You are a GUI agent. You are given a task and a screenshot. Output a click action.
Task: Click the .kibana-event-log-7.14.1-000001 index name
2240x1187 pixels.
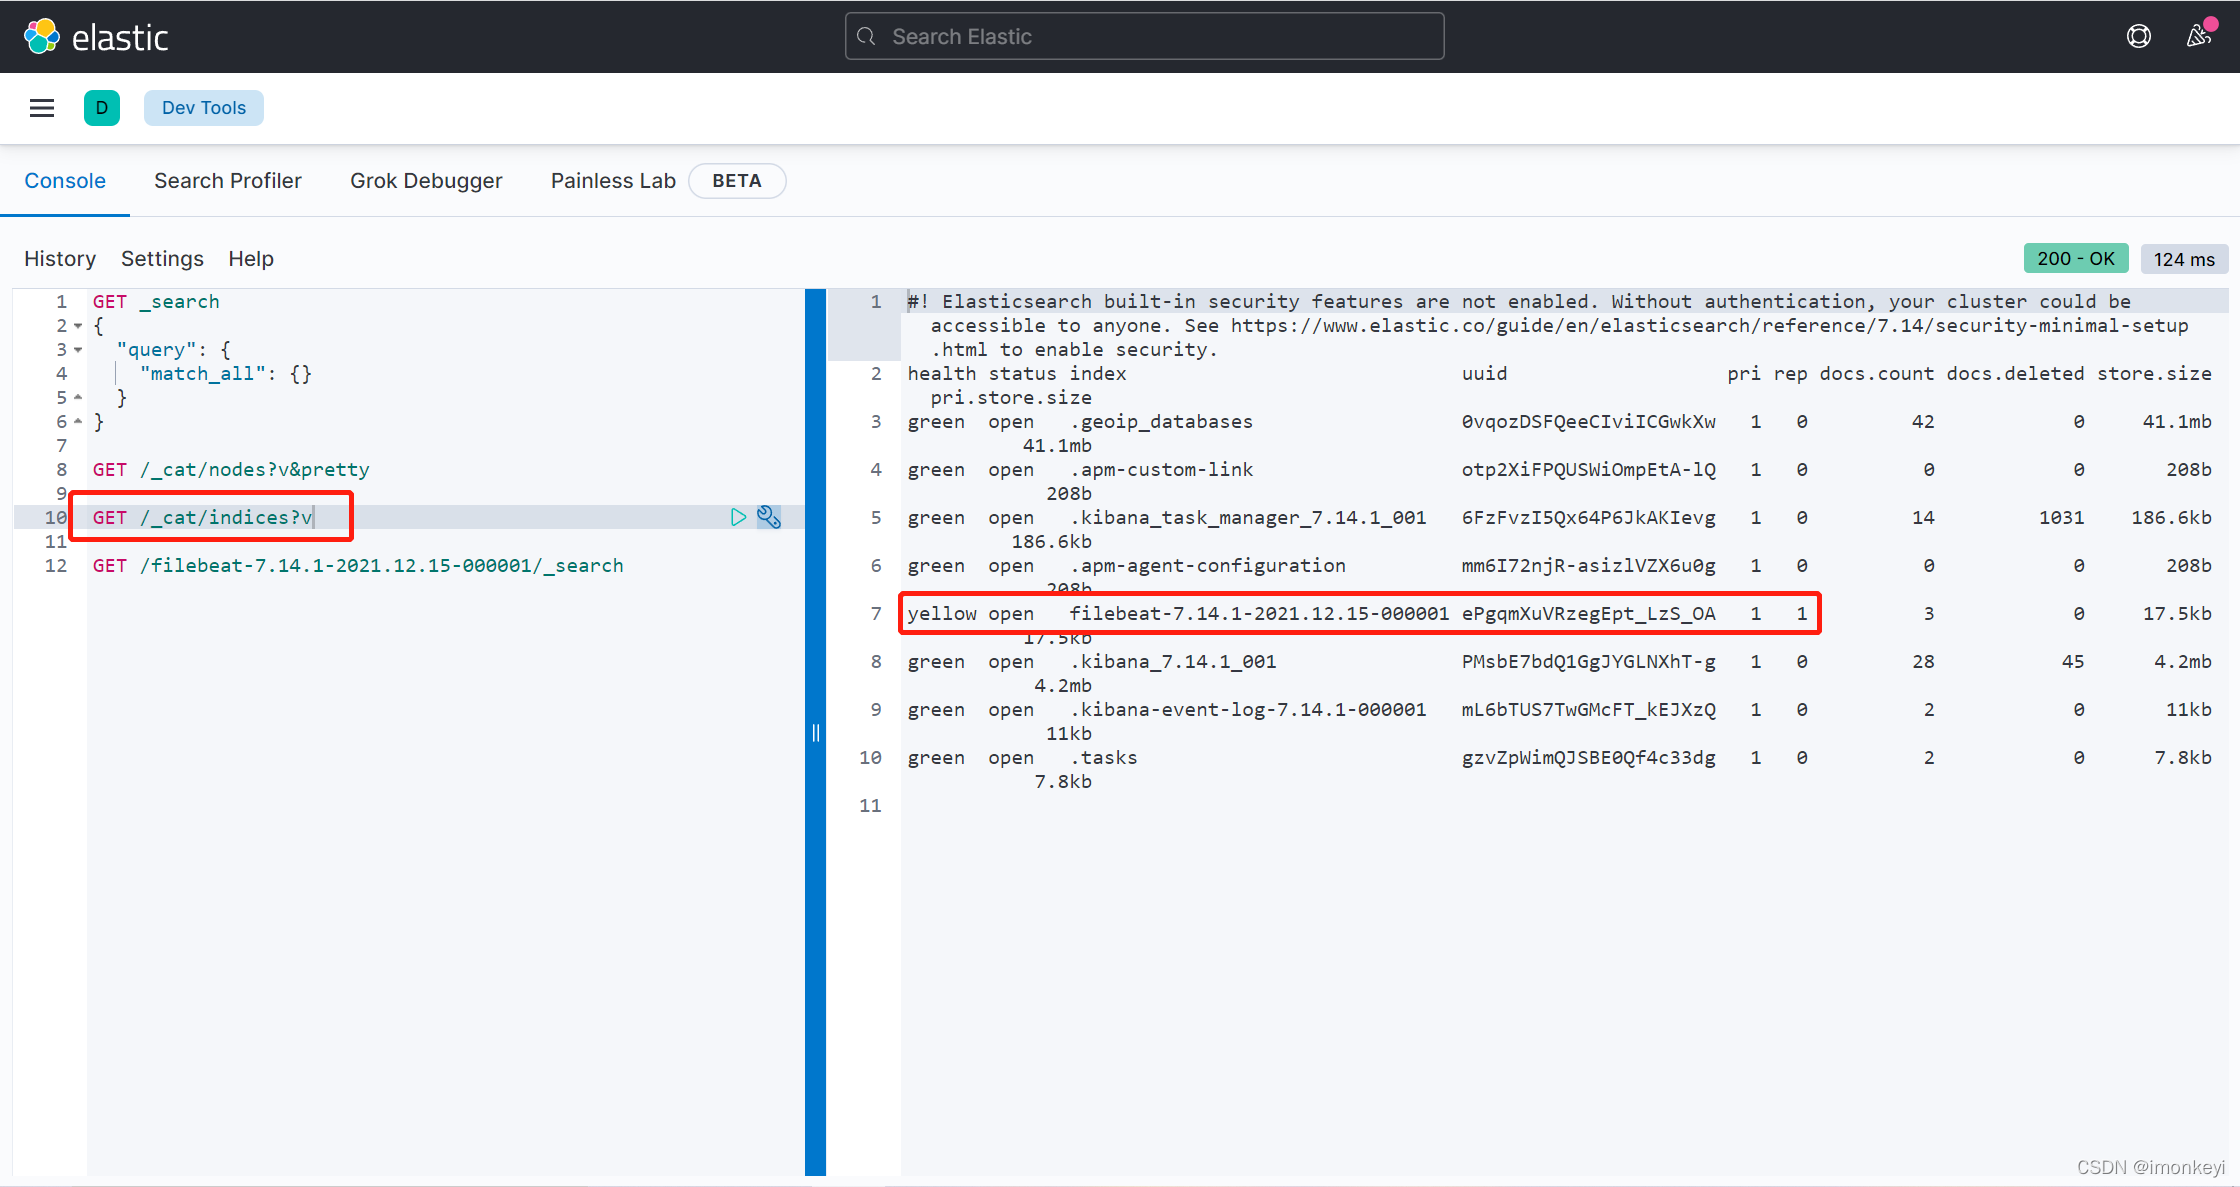pos(1248,710)
